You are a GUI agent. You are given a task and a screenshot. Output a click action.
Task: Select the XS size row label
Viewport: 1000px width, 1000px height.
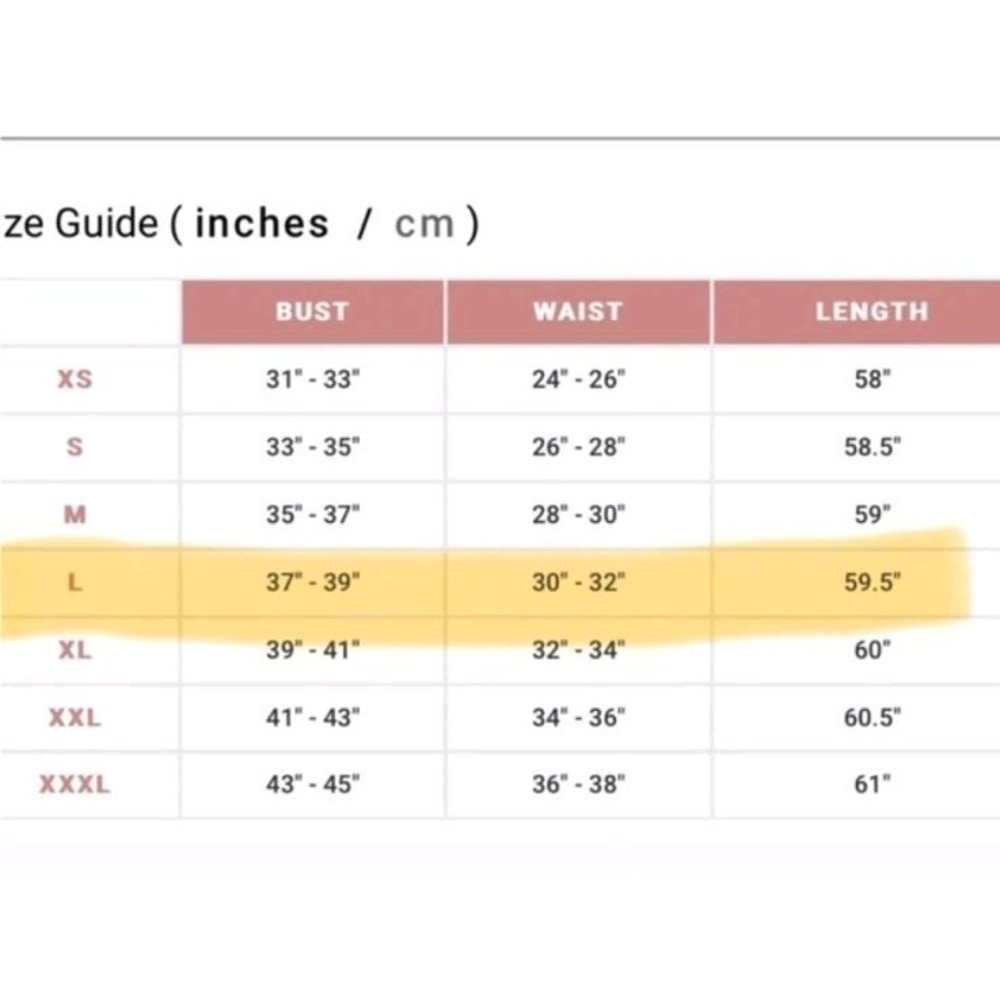[75, 379]
